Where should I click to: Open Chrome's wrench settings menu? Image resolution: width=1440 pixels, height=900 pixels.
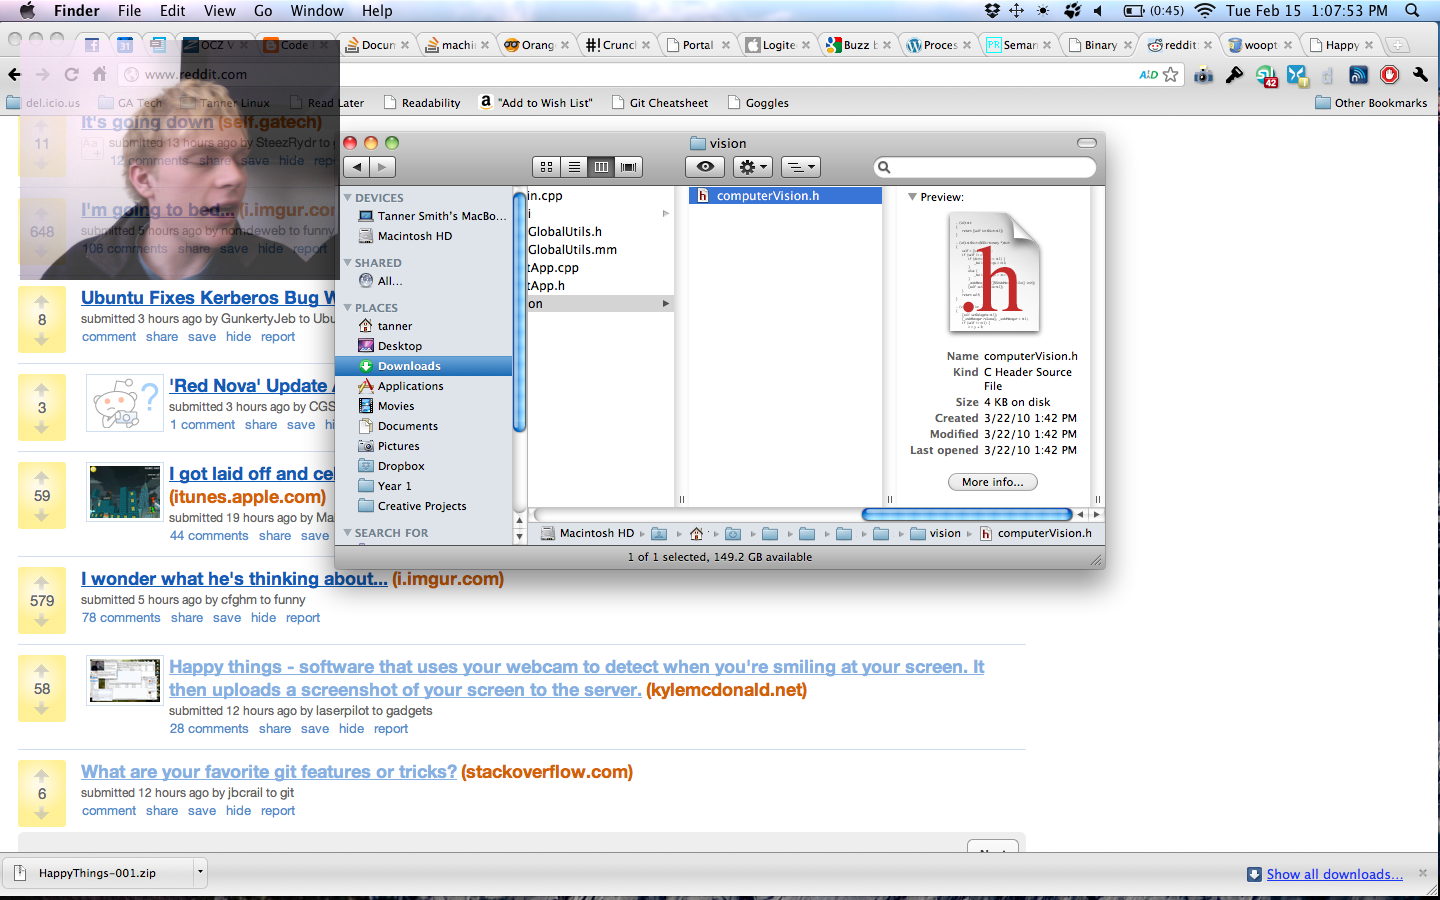(x=1420, y=75)
